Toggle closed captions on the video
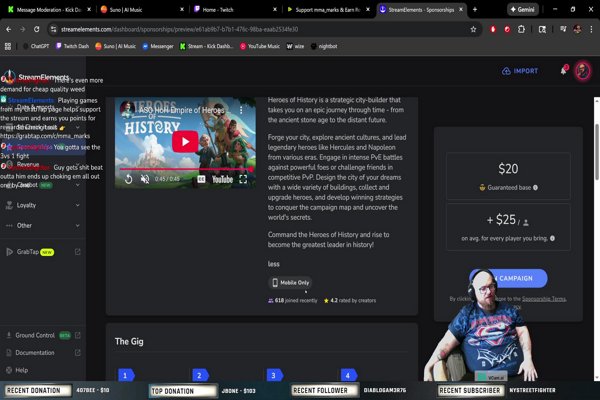This screenshot has height=400, width=600. point(201,179)
